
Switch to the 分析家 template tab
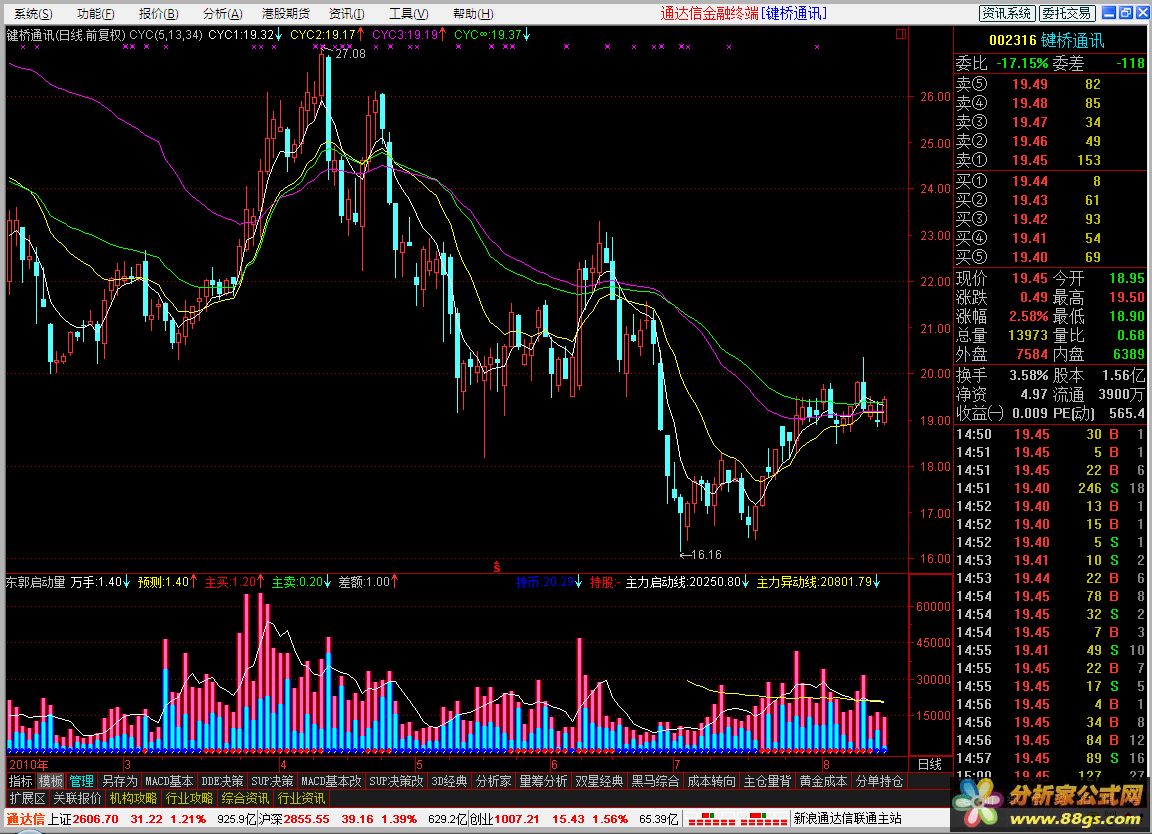(494, 781)
